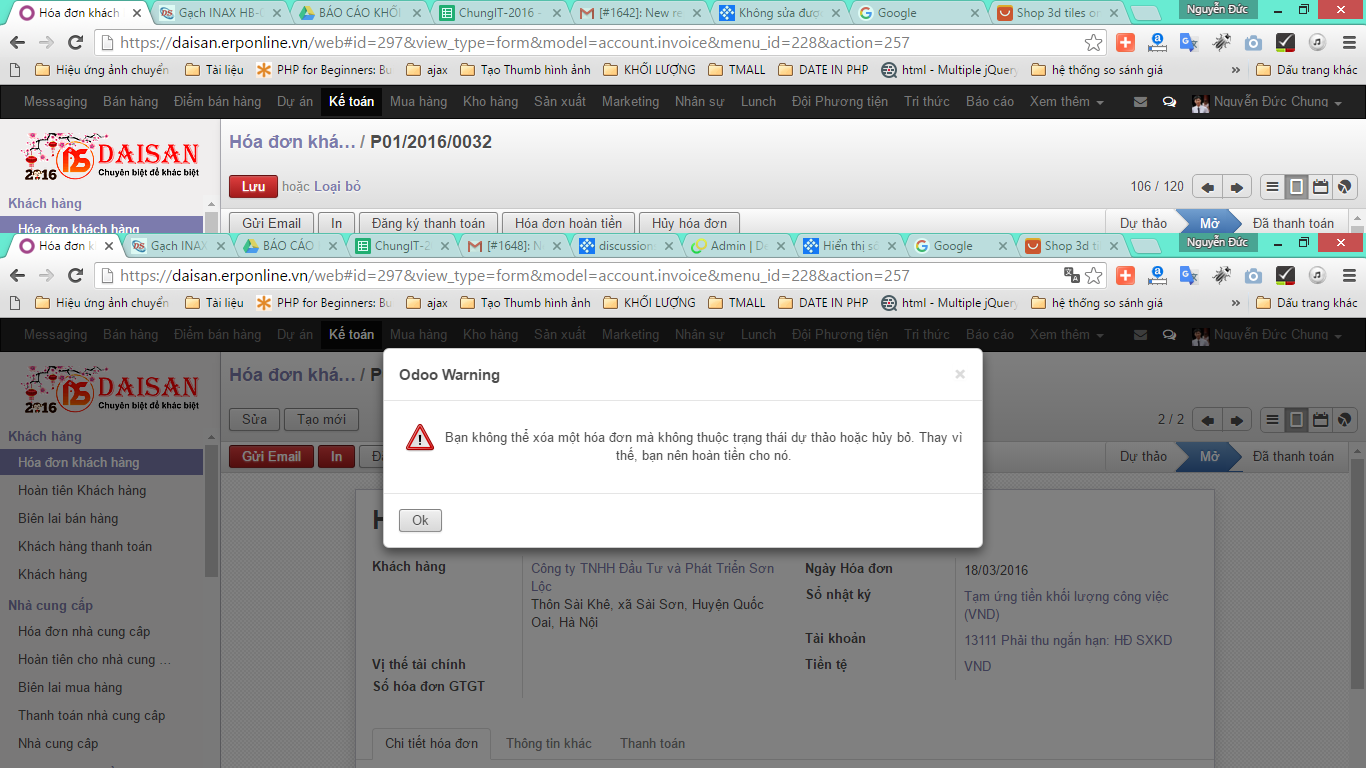
Task: Click the red Gửi Email button in the lower window
Action: tap(271, 457)
